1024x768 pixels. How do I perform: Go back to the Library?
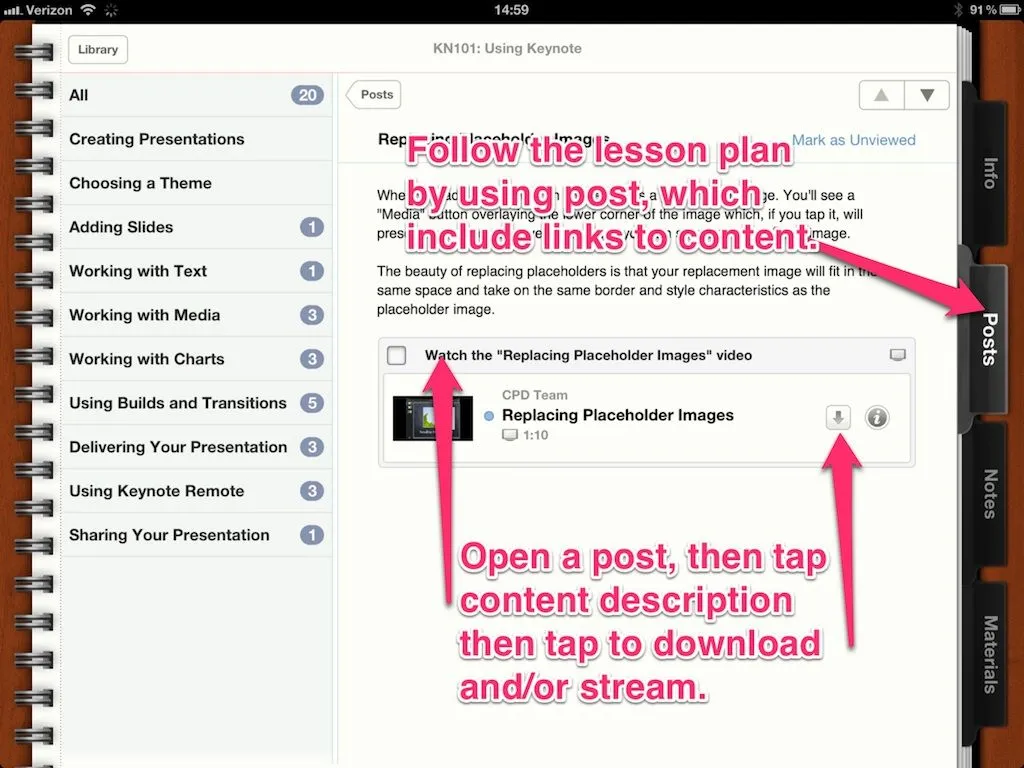tap(97, 49)
